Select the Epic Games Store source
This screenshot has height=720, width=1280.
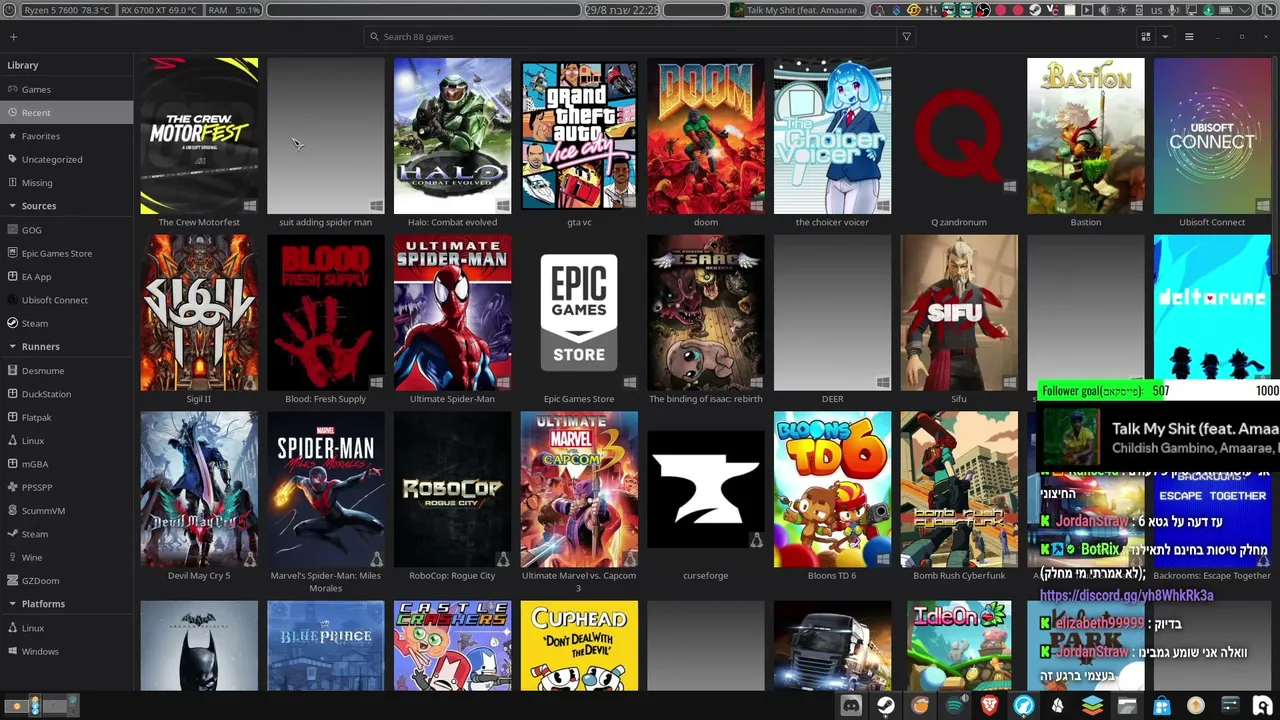pos(67,253)
